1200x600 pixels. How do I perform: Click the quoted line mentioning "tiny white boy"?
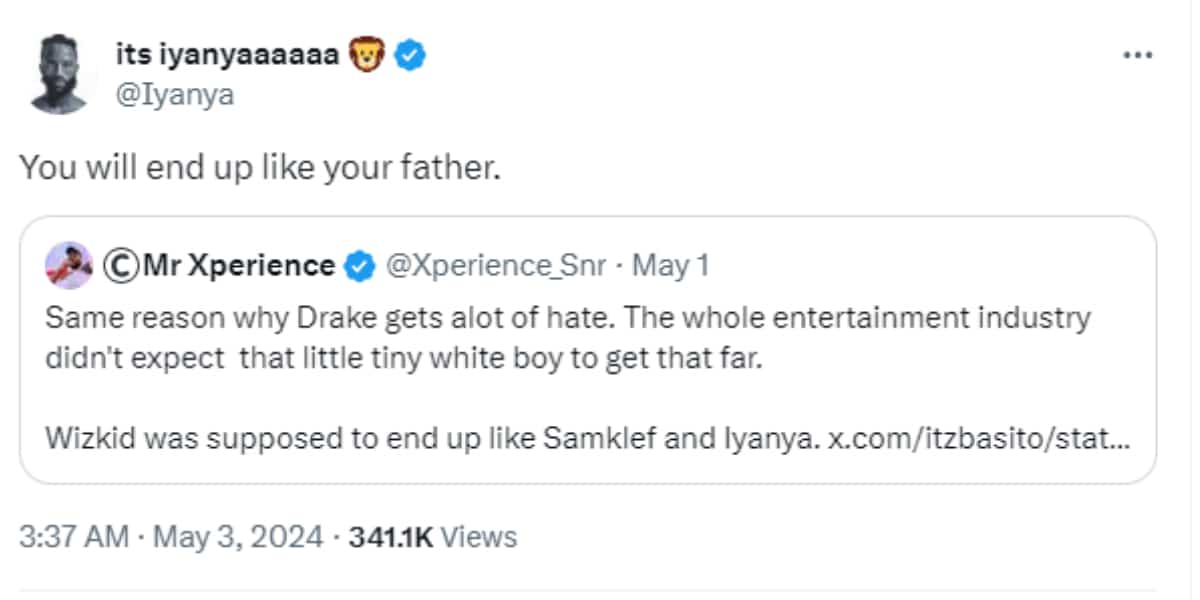pyautogui.click(x=404, y=359)
